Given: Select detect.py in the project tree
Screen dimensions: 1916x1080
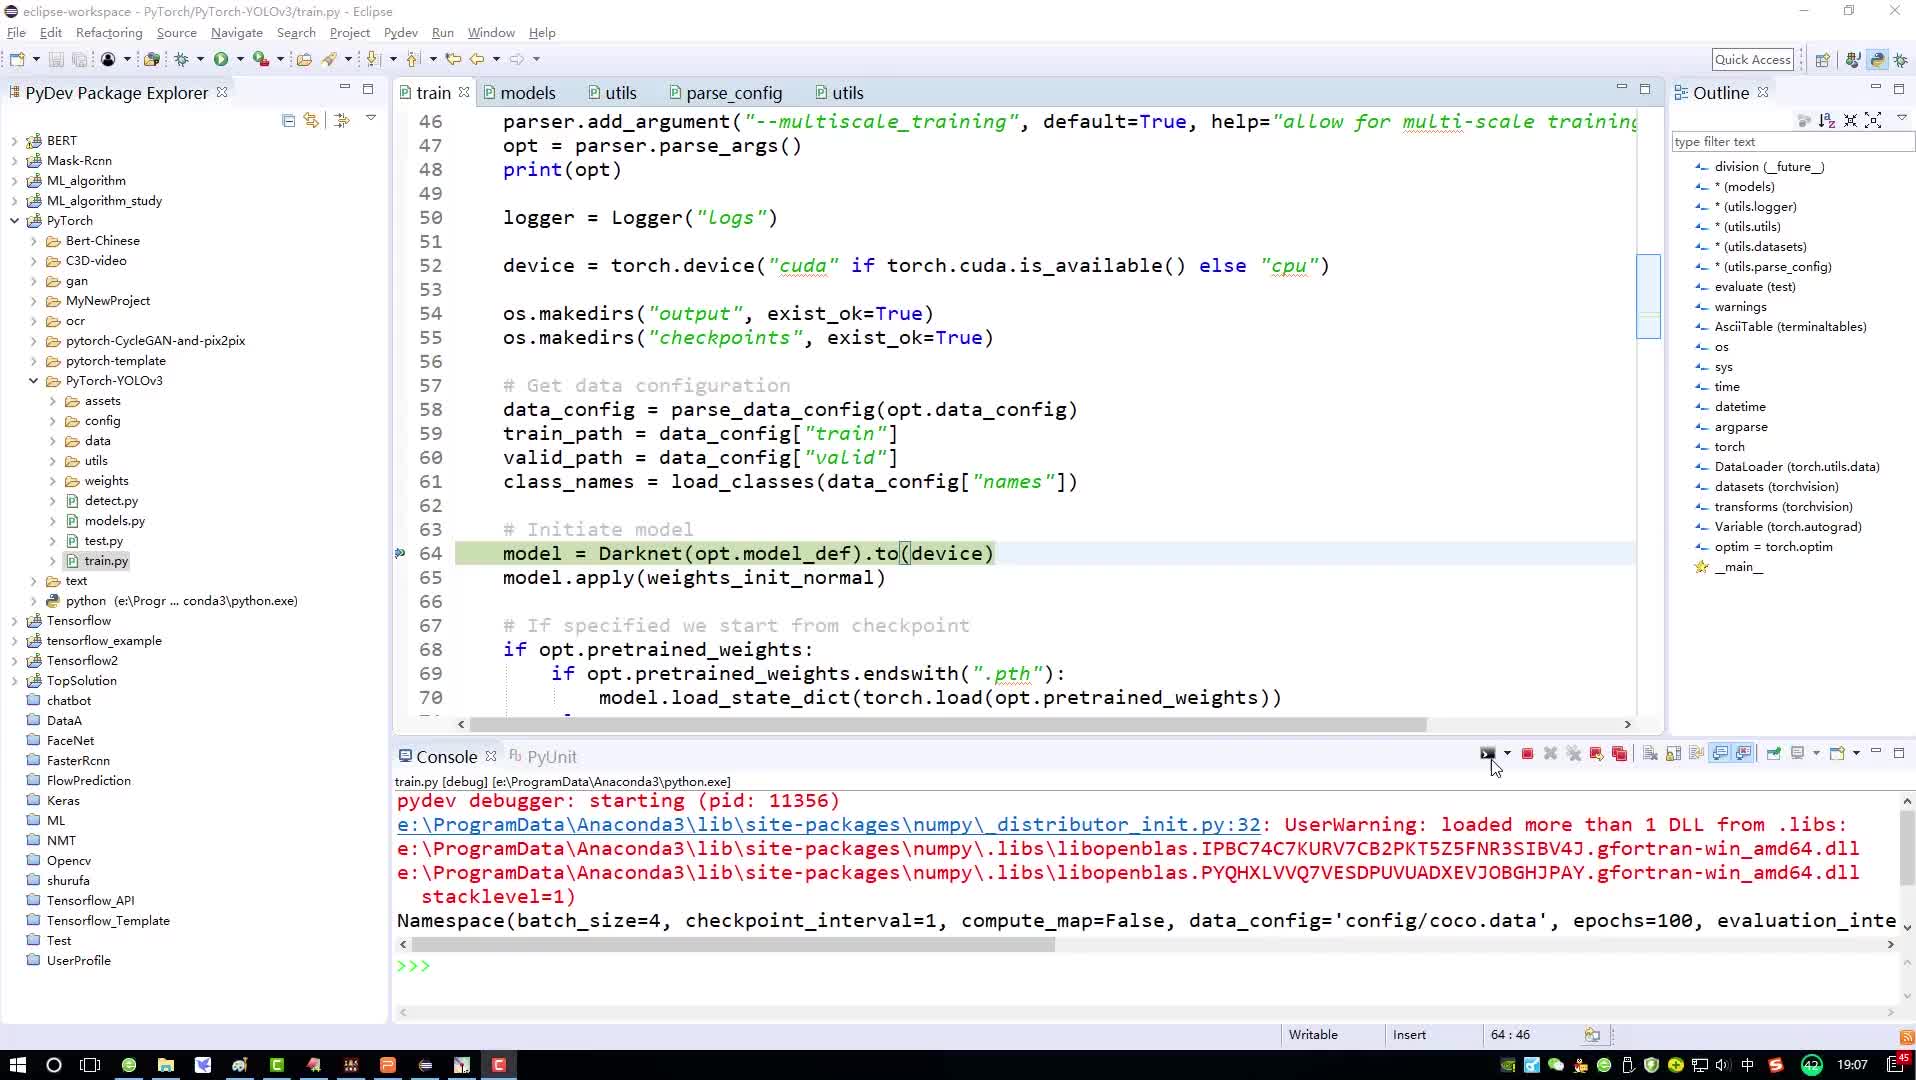Looking at the screenshot, I should coord(111,501).
